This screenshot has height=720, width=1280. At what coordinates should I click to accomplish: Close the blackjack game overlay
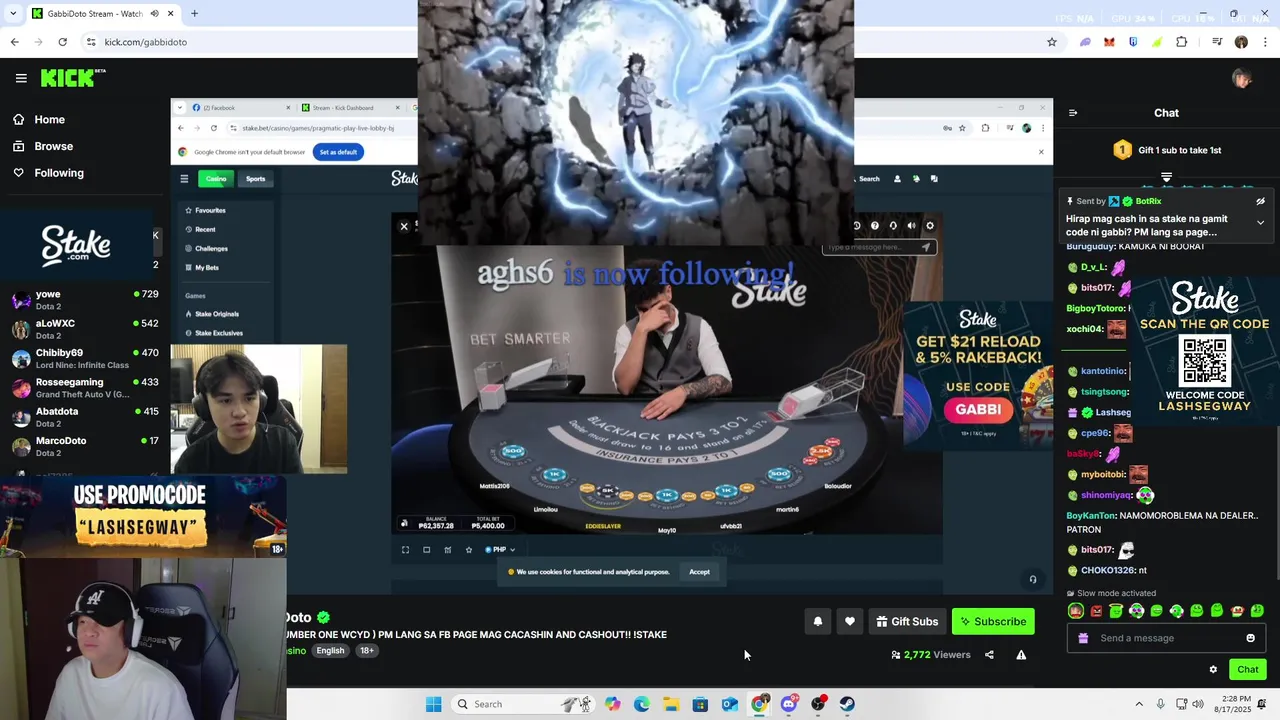[404, 226]
